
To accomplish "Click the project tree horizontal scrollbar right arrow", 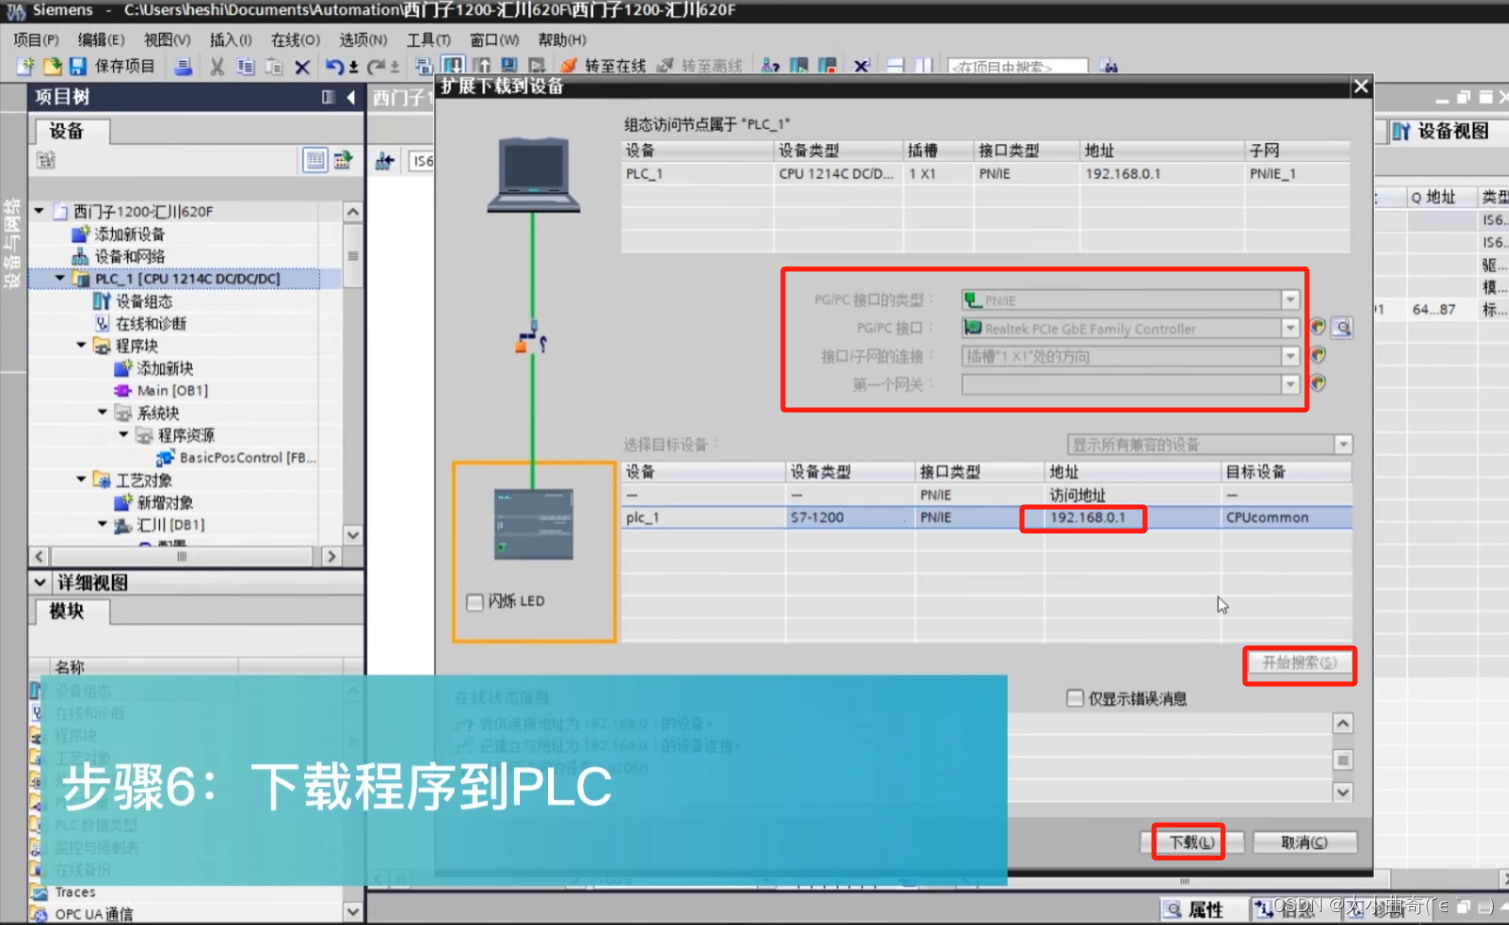I will (332, 556).
